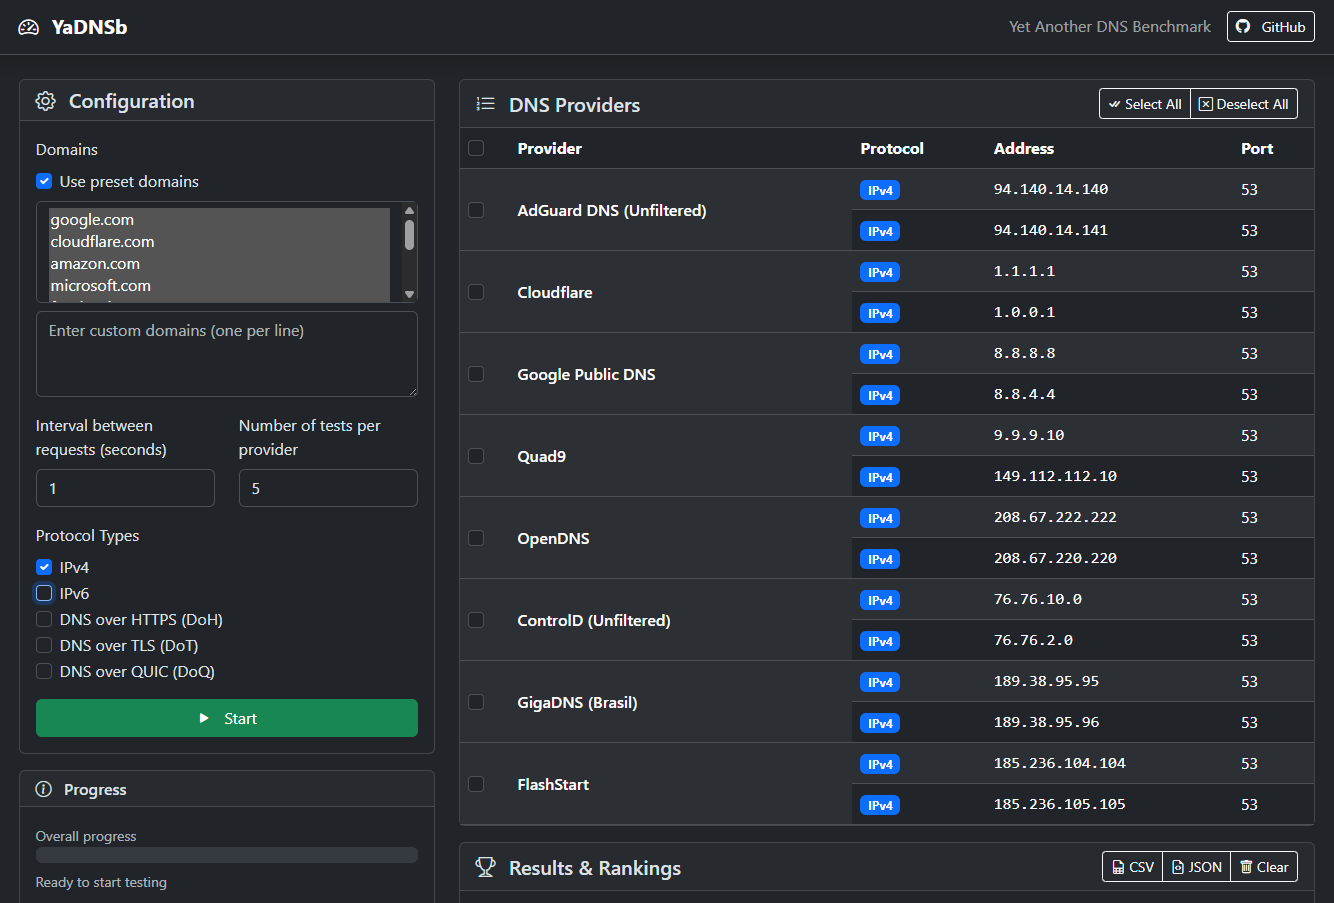Click the Configuration gear icon
1334x903 pixels.
pos(46,101)
